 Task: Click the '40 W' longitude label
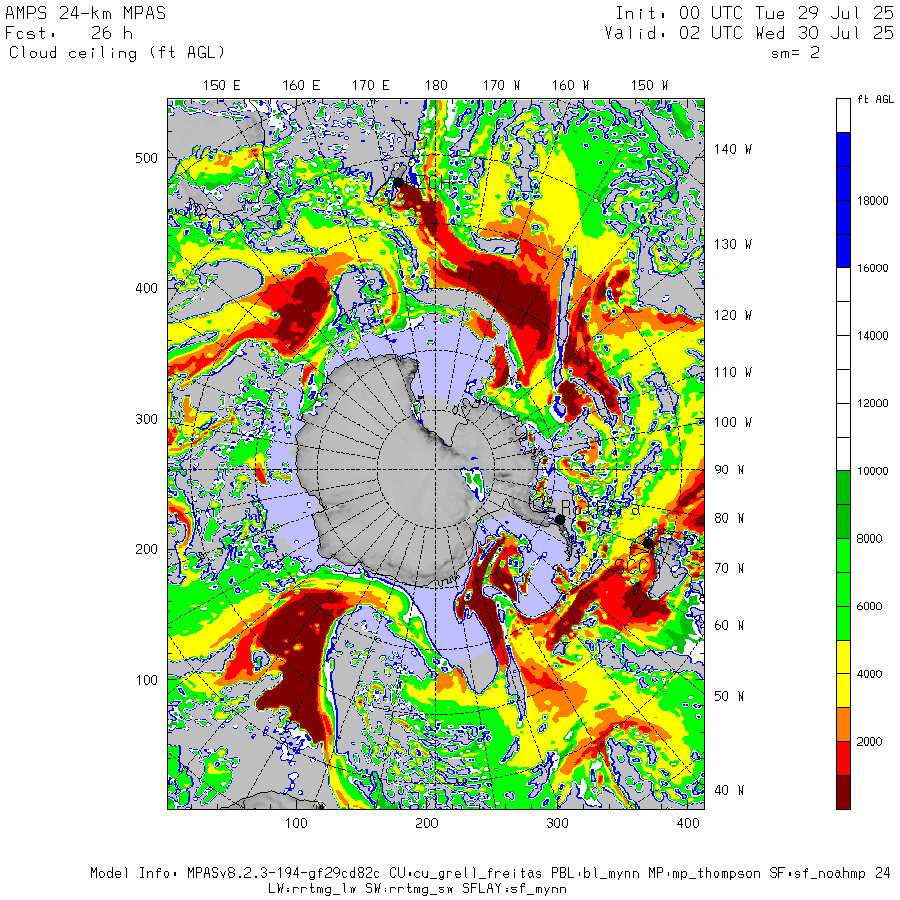pyautogui.click(x=729, y=790)
